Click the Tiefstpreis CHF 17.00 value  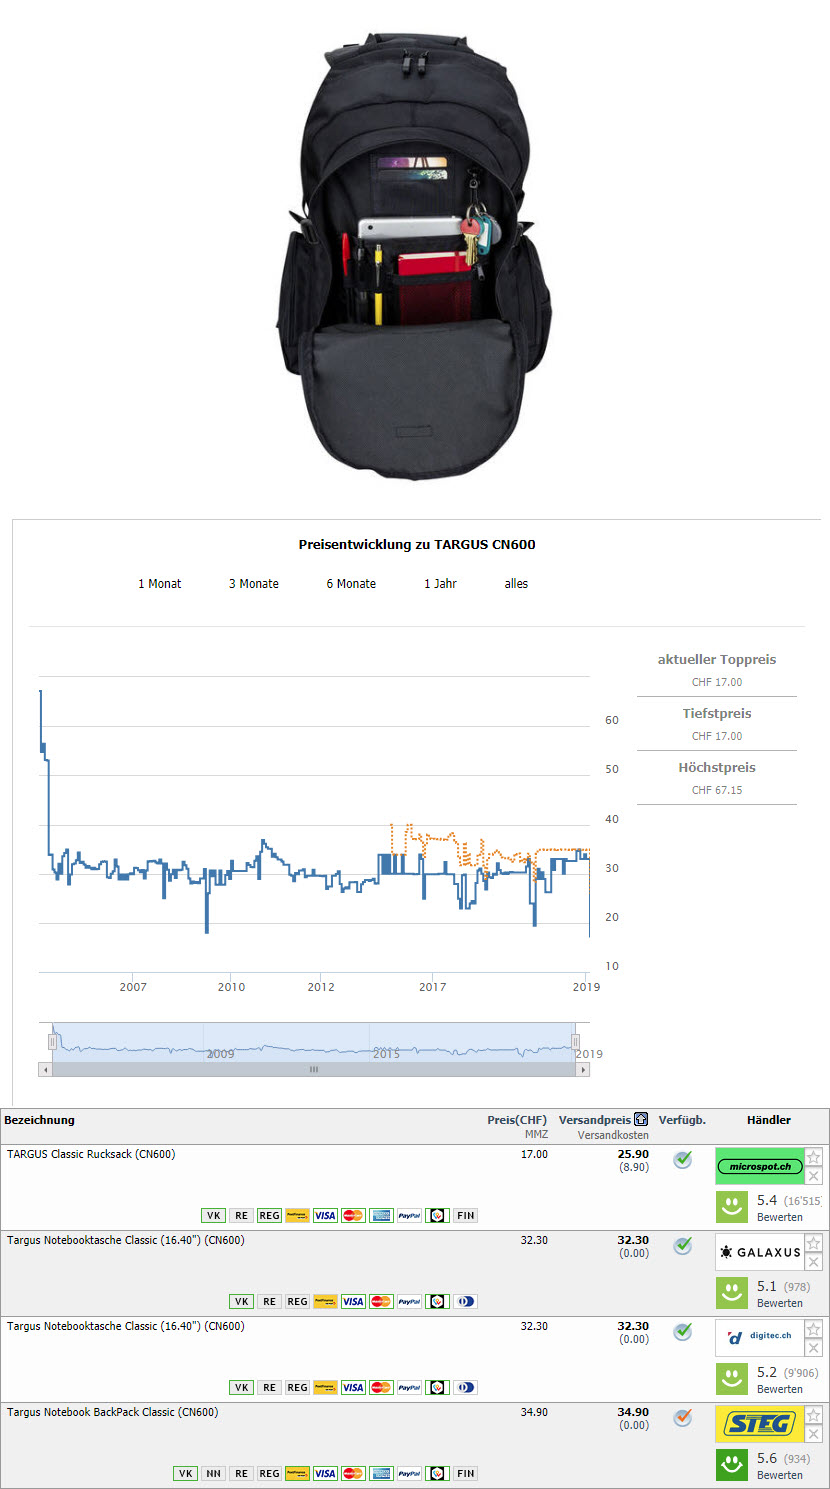717,736
